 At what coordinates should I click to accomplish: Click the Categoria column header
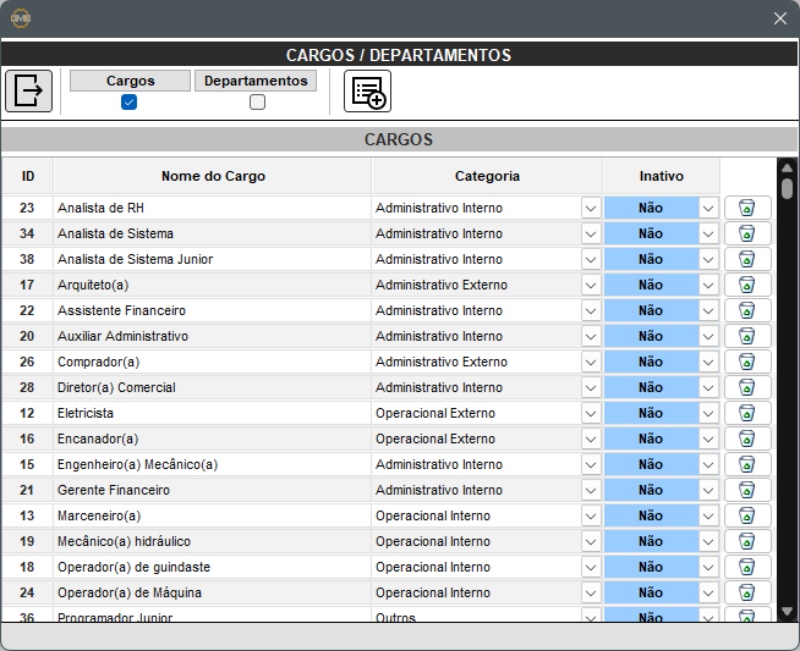pyautogui.click(x=487, y=176)
